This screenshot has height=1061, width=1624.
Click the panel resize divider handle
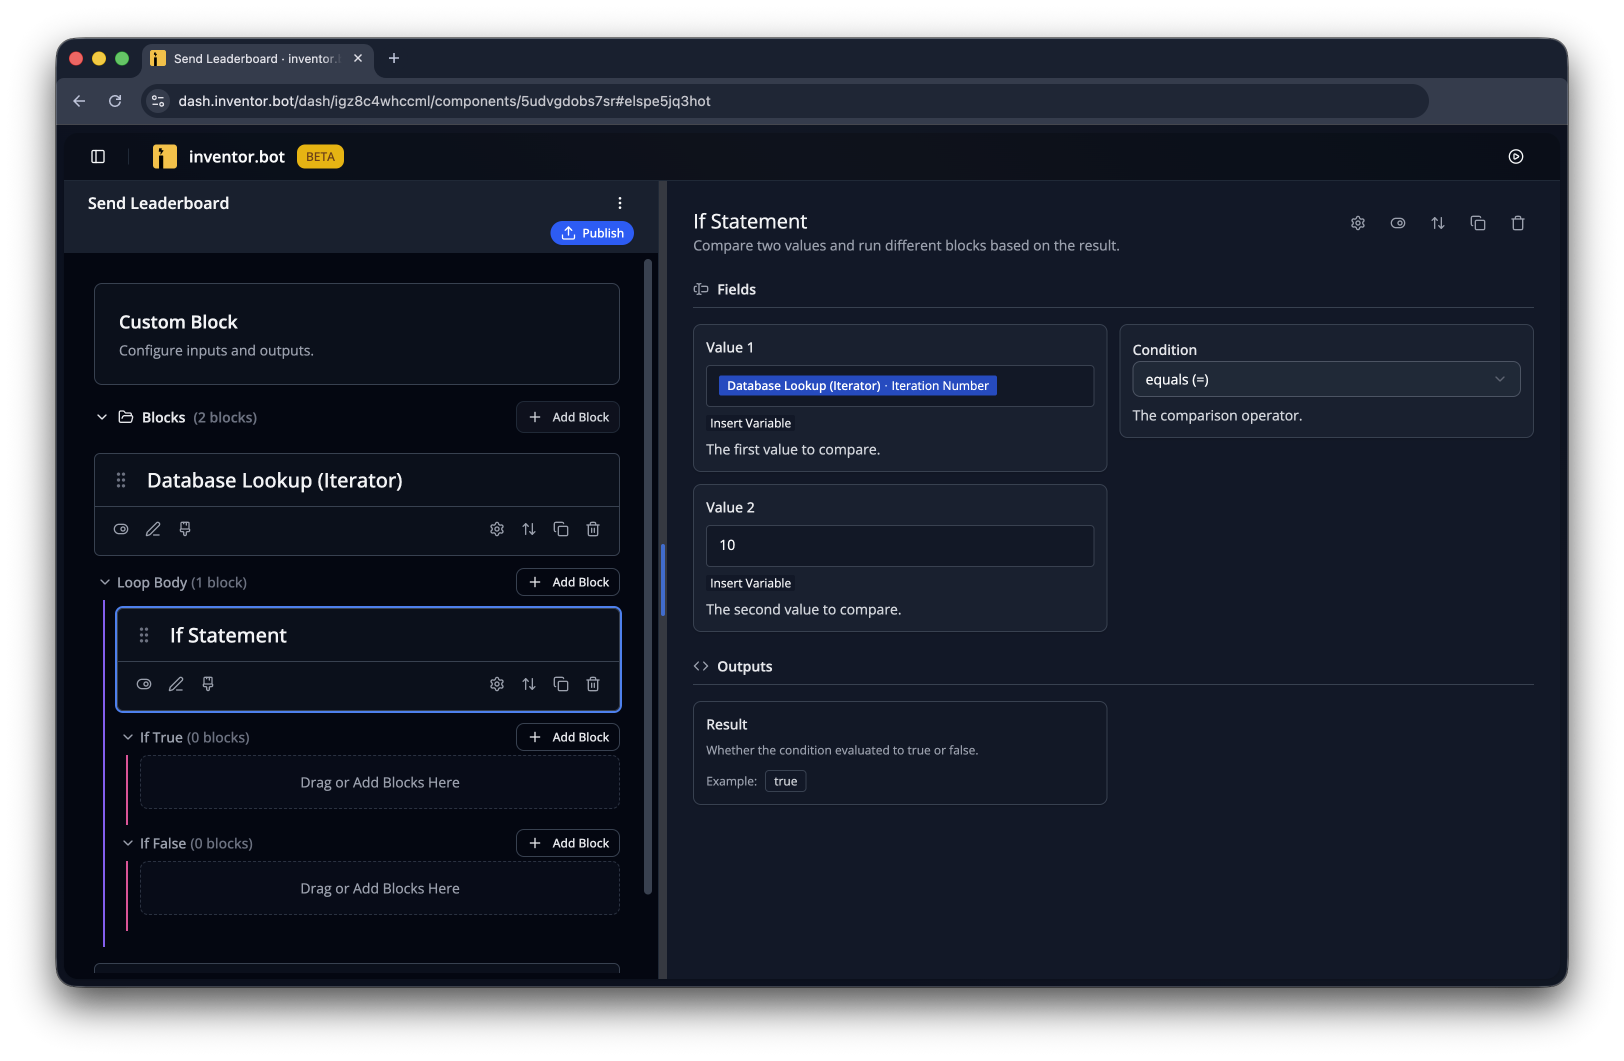point(662,580)
